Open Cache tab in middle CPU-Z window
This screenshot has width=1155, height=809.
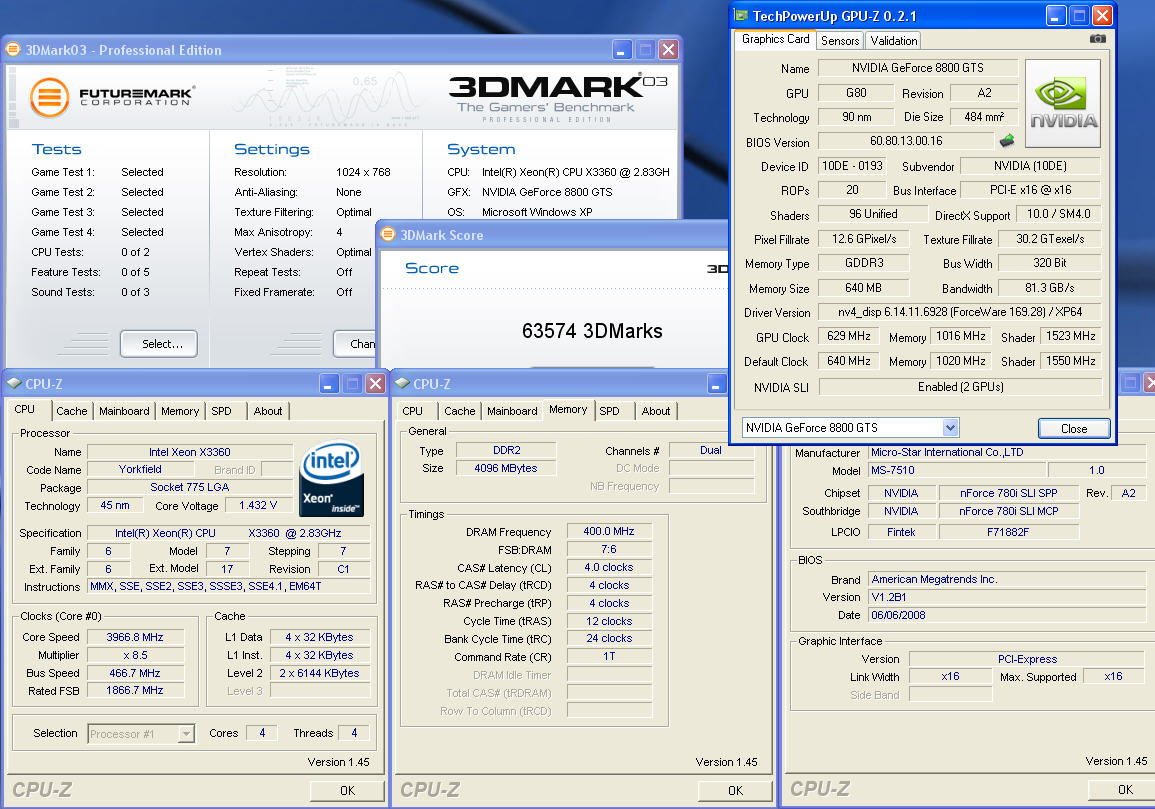[x=460, y=411]
